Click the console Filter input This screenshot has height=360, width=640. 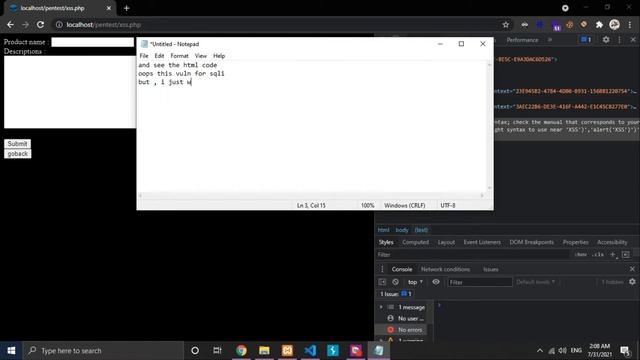(480, 282)
